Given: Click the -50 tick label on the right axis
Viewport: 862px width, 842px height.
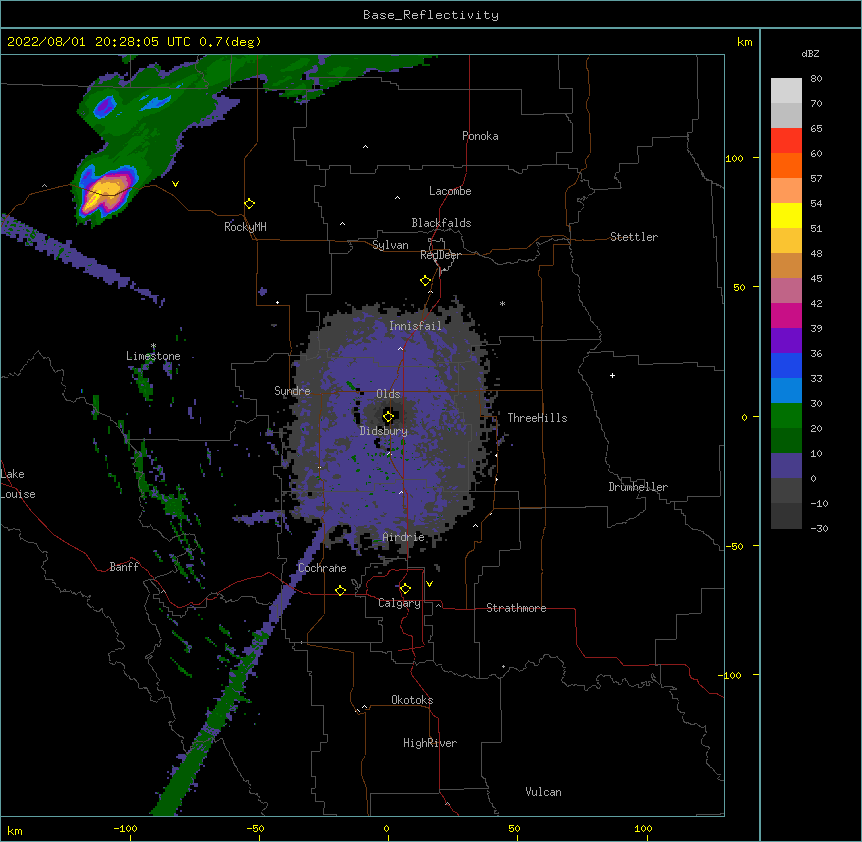Looking at the screenshot, I should (x=733, y=546).
